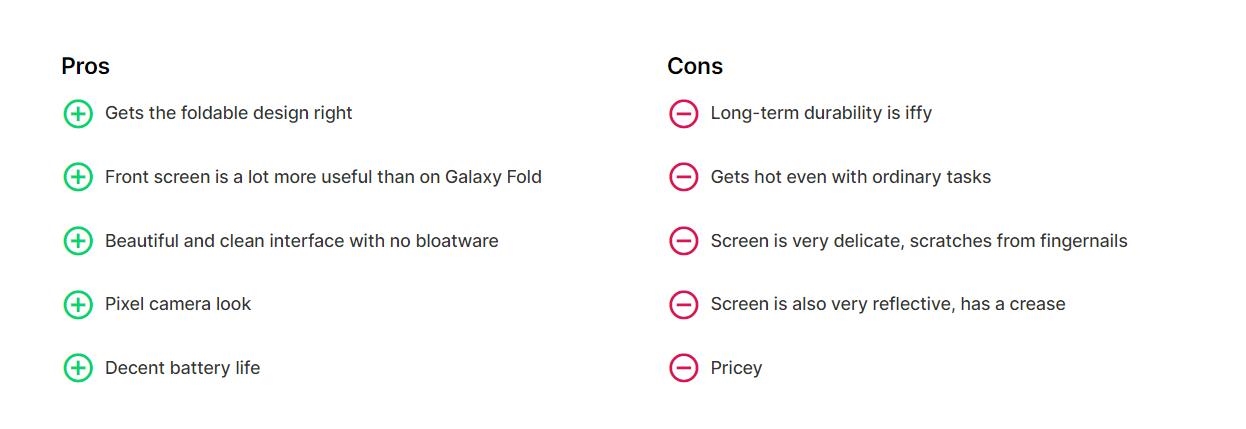
Task: Click "Beautiful and clean interface with no bloatware" text
Action: [x=301, y=241]
